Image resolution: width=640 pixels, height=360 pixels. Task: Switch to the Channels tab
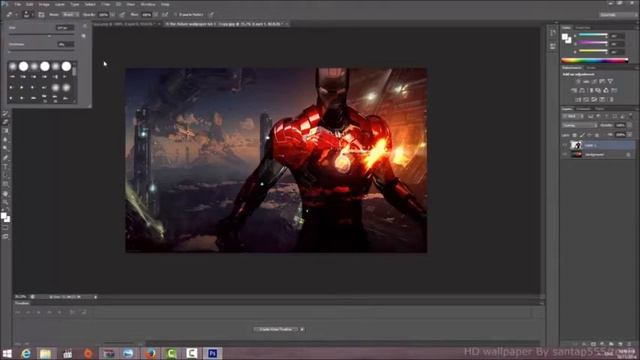(x=583, y=109)
